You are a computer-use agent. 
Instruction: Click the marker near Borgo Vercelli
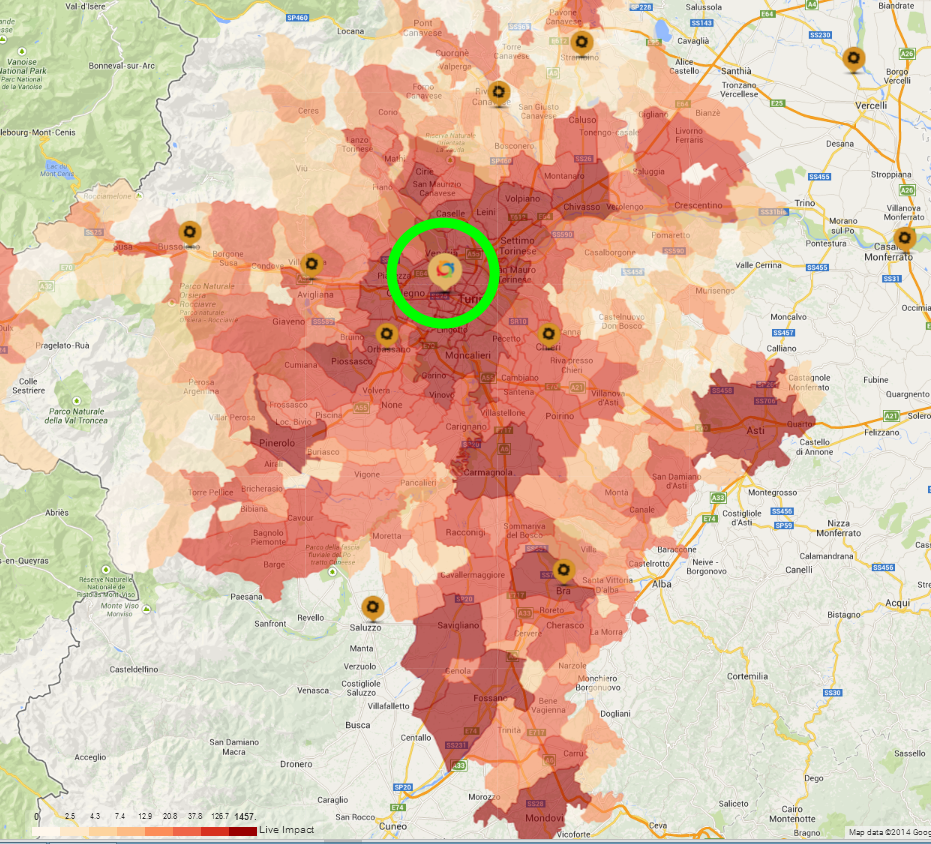(x=853, y=60)
